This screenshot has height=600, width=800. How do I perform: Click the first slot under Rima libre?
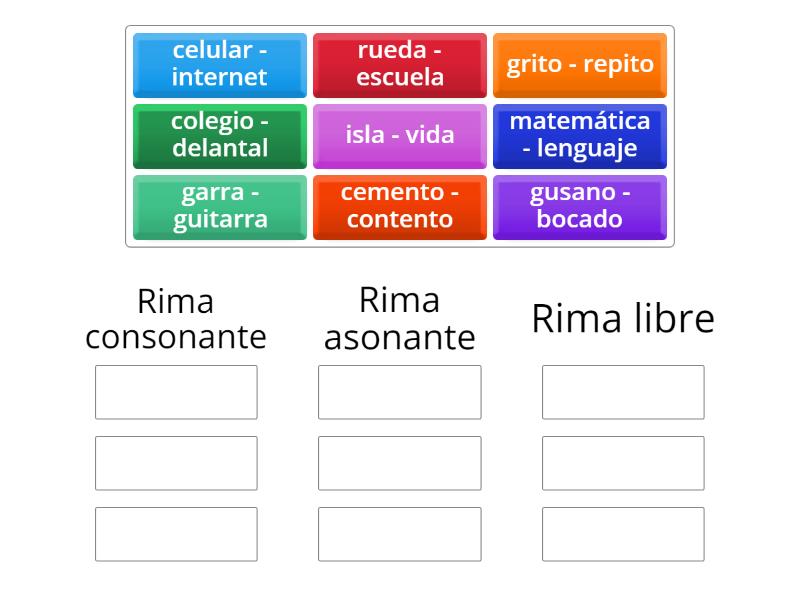pyautogui.click(x=622, y=392)
